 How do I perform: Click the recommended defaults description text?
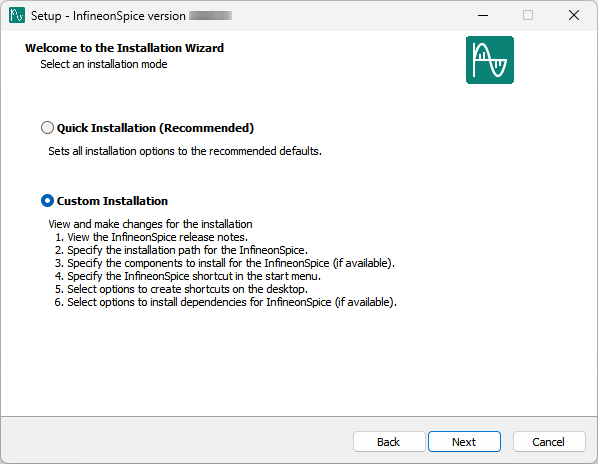click(x=185, y=151)
